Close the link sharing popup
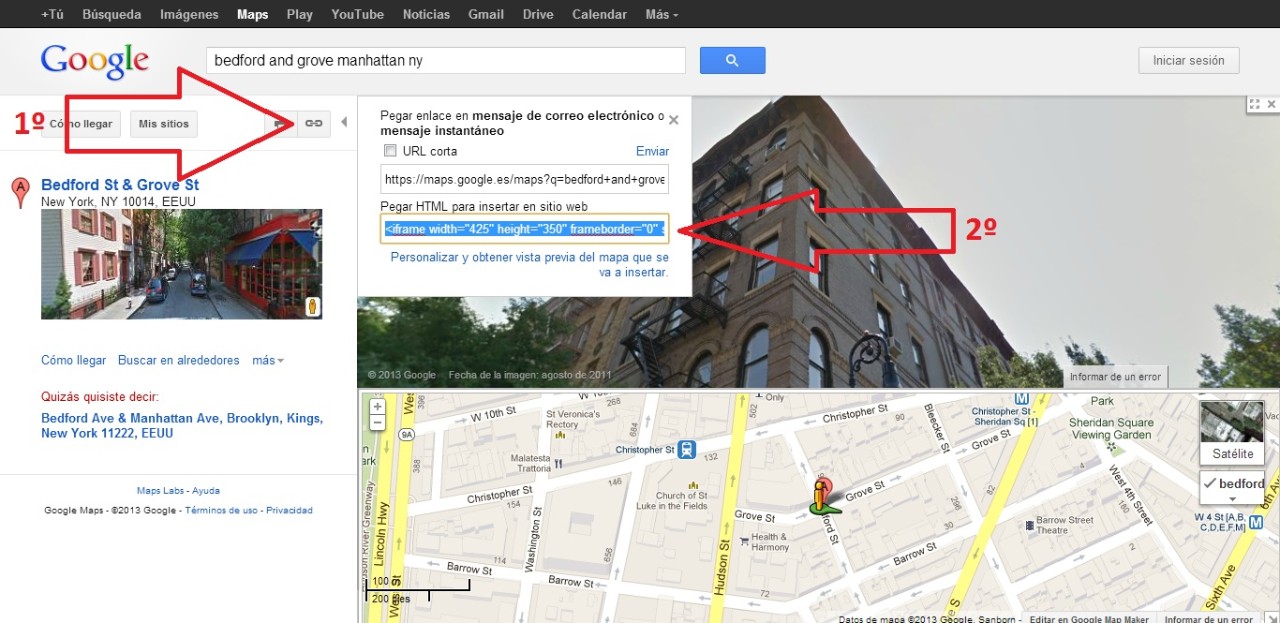Image resolution: width=1280 pixels, height=623 pixels. tap(673, 120)
